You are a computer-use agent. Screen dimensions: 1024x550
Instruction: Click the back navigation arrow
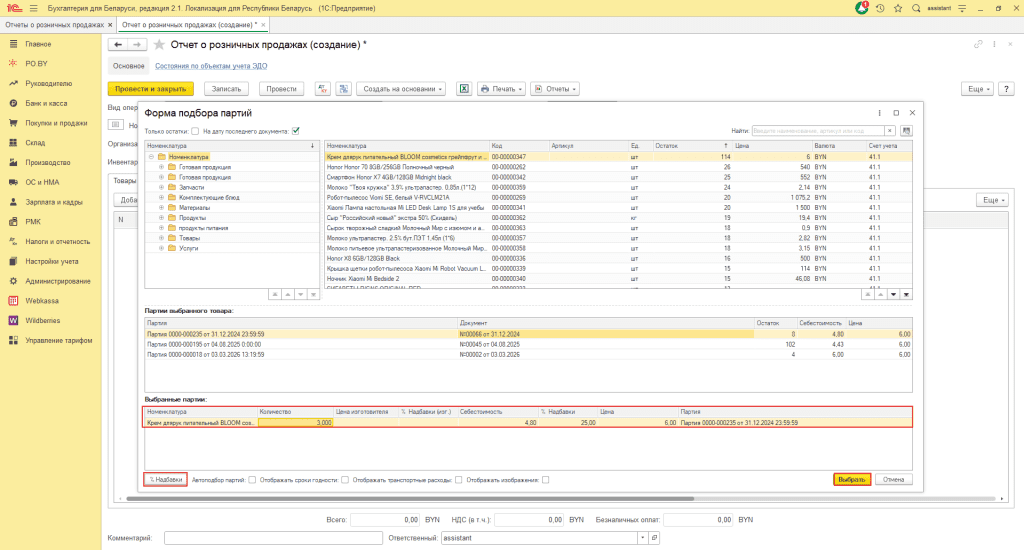118,45
